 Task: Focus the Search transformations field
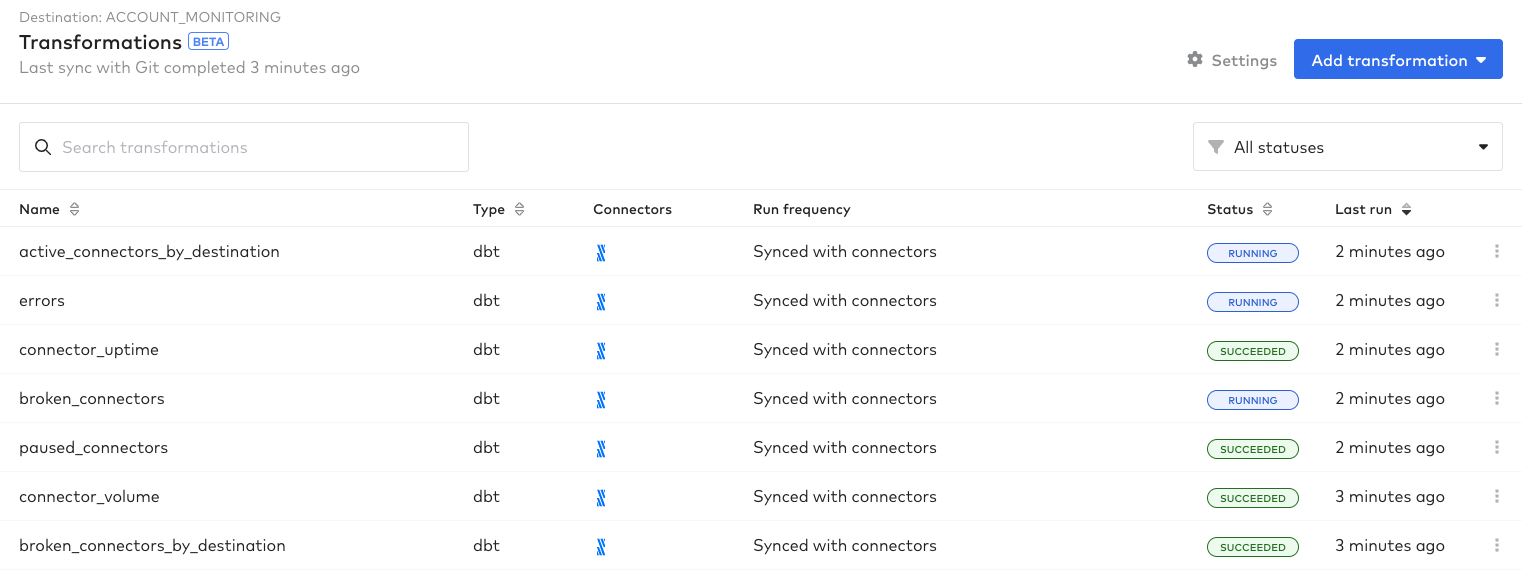pos(244,147)
